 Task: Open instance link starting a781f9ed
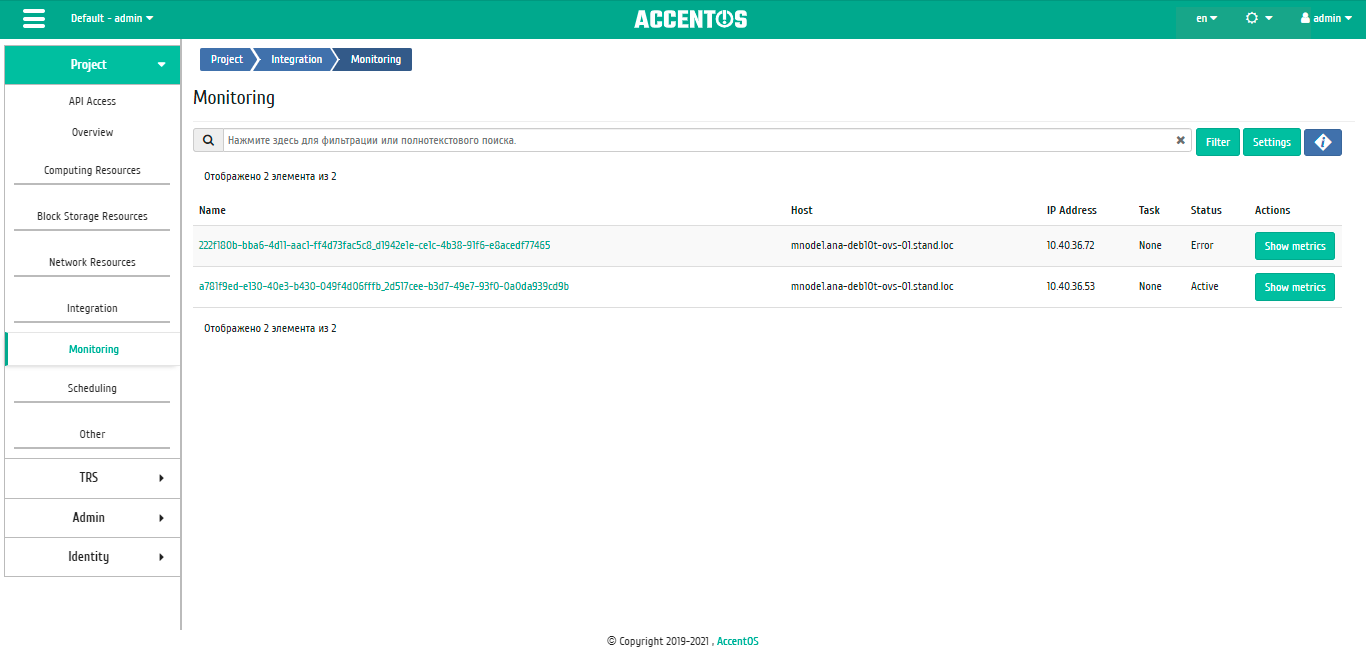click(x=384, y=286)
